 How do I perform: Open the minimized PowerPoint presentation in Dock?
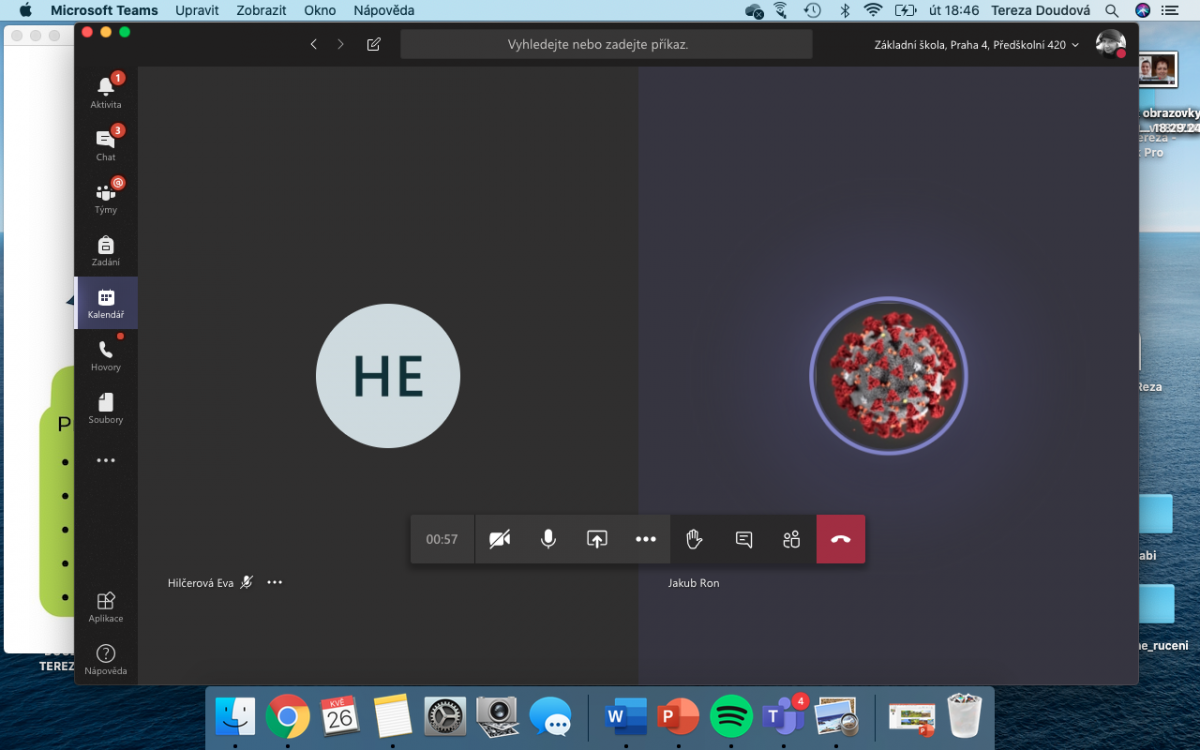pyautogui.click(x=912, y=716)
